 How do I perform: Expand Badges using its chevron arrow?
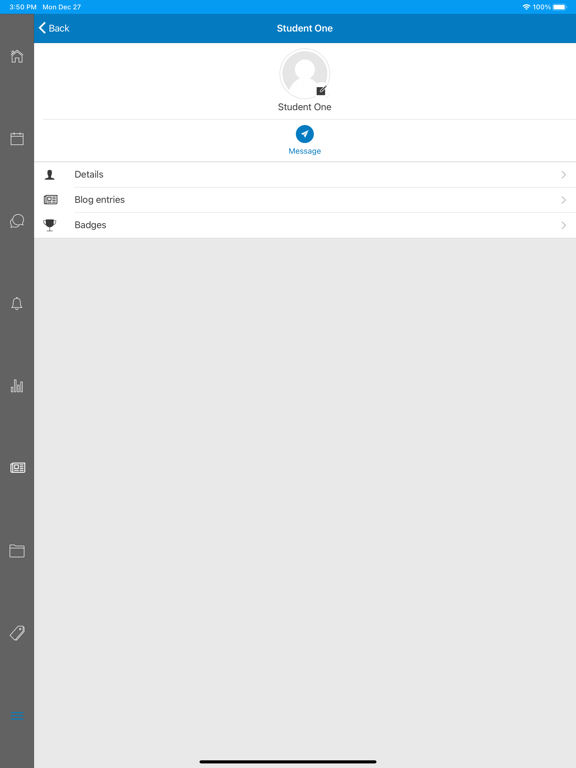tap(564, 225)
